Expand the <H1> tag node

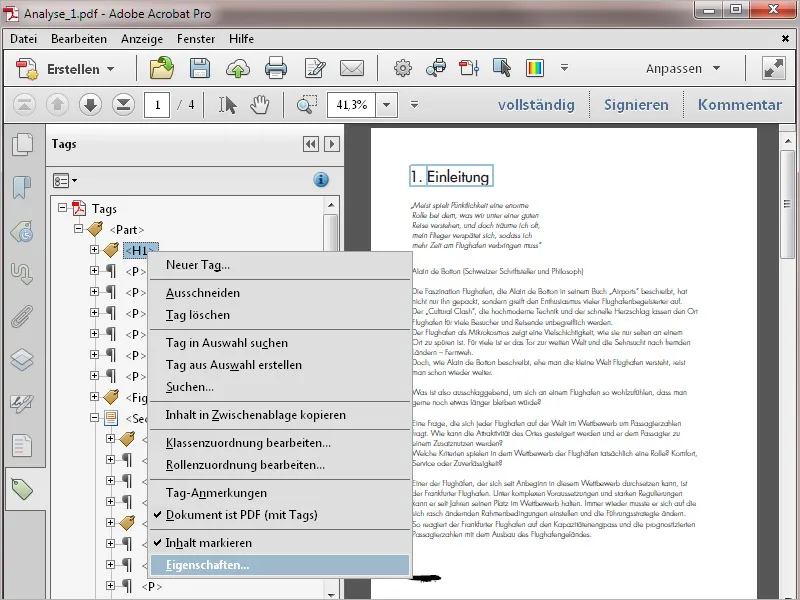tap(94, 249)
